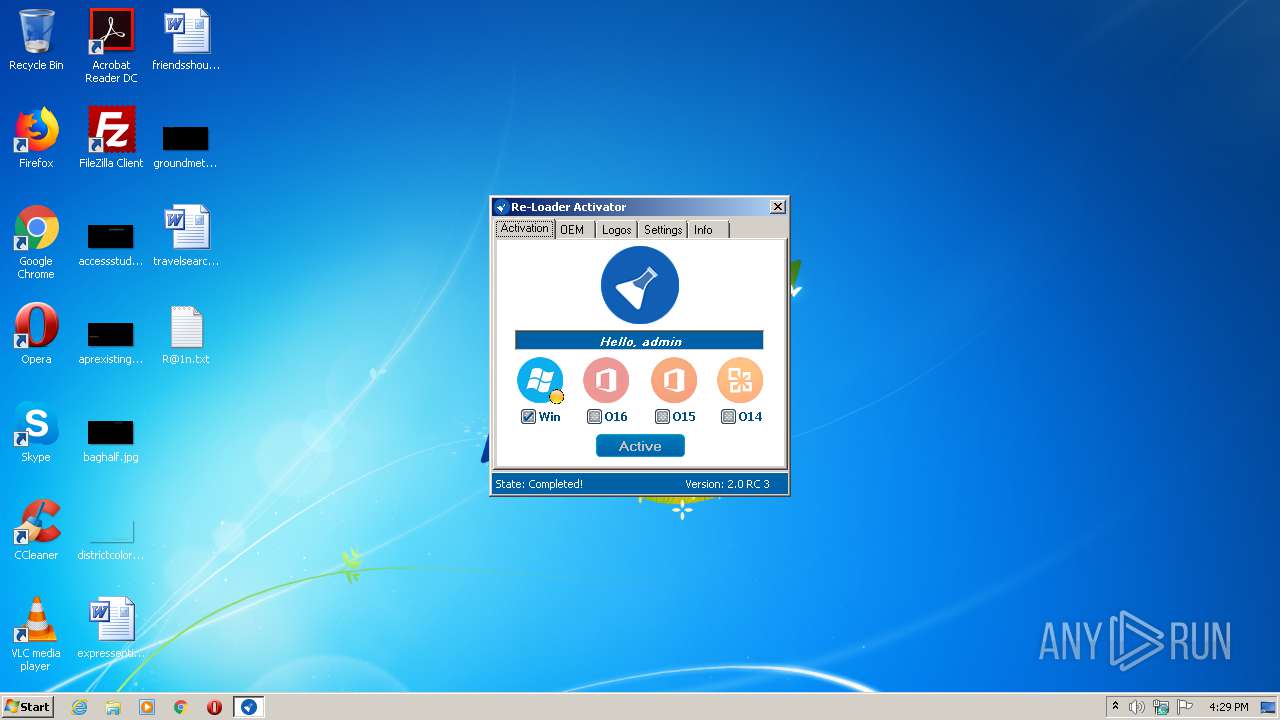Open Acrobat Reader DC shortcut

pos(111,46)
